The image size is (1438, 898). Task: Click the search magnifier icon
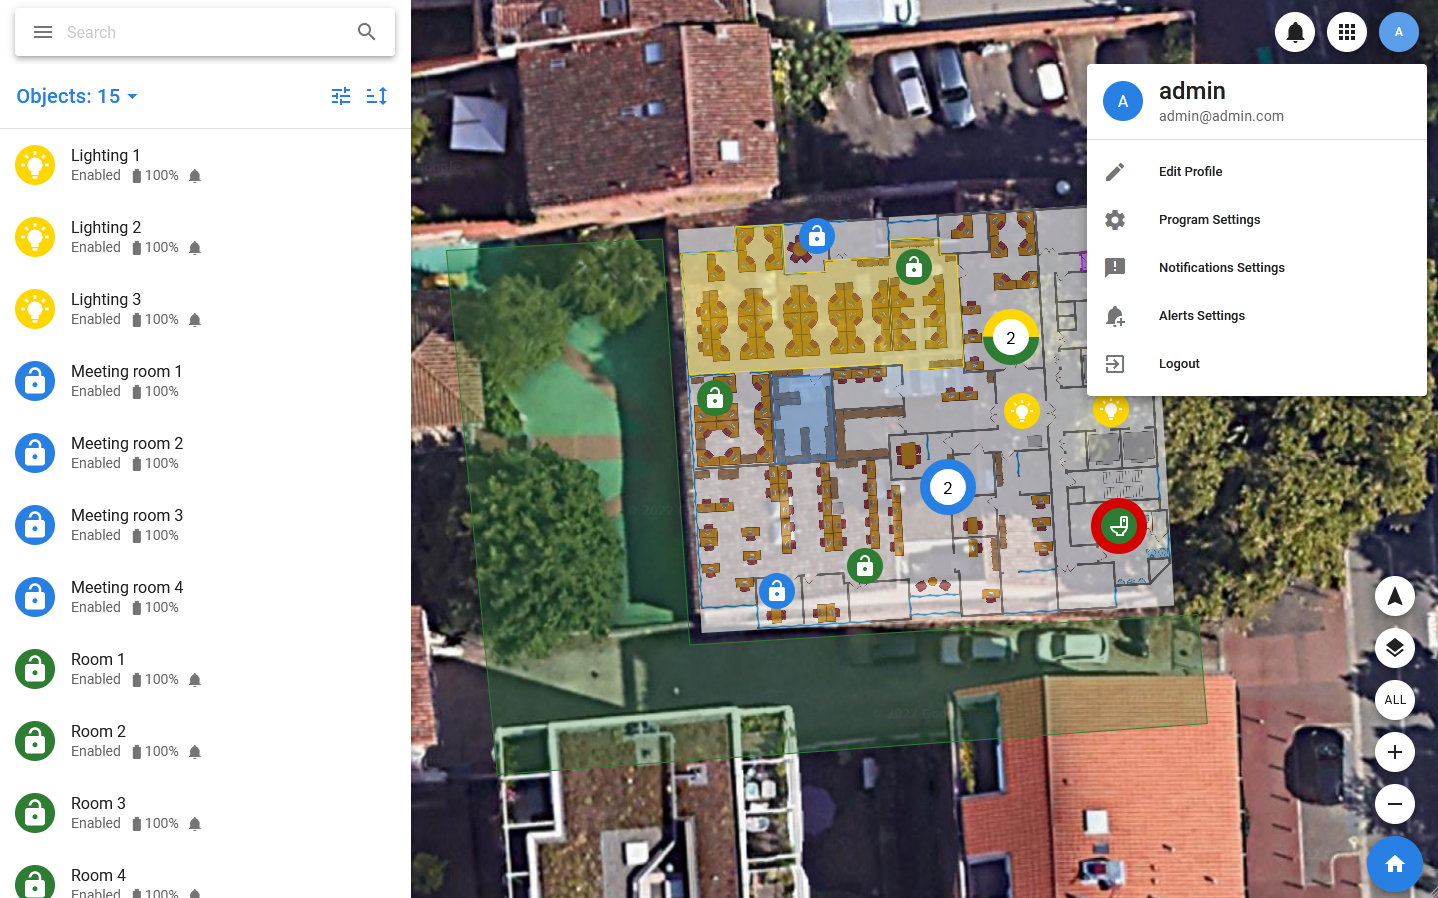tap(367, 32)
